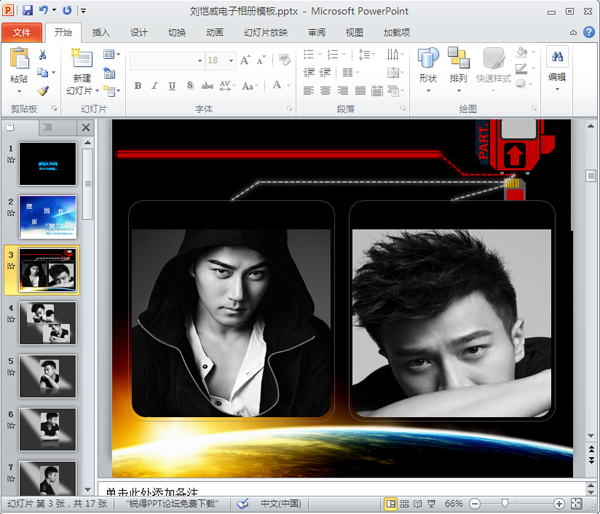Click the Numbering list icon

pyautogui.click(x=333, y=54)
